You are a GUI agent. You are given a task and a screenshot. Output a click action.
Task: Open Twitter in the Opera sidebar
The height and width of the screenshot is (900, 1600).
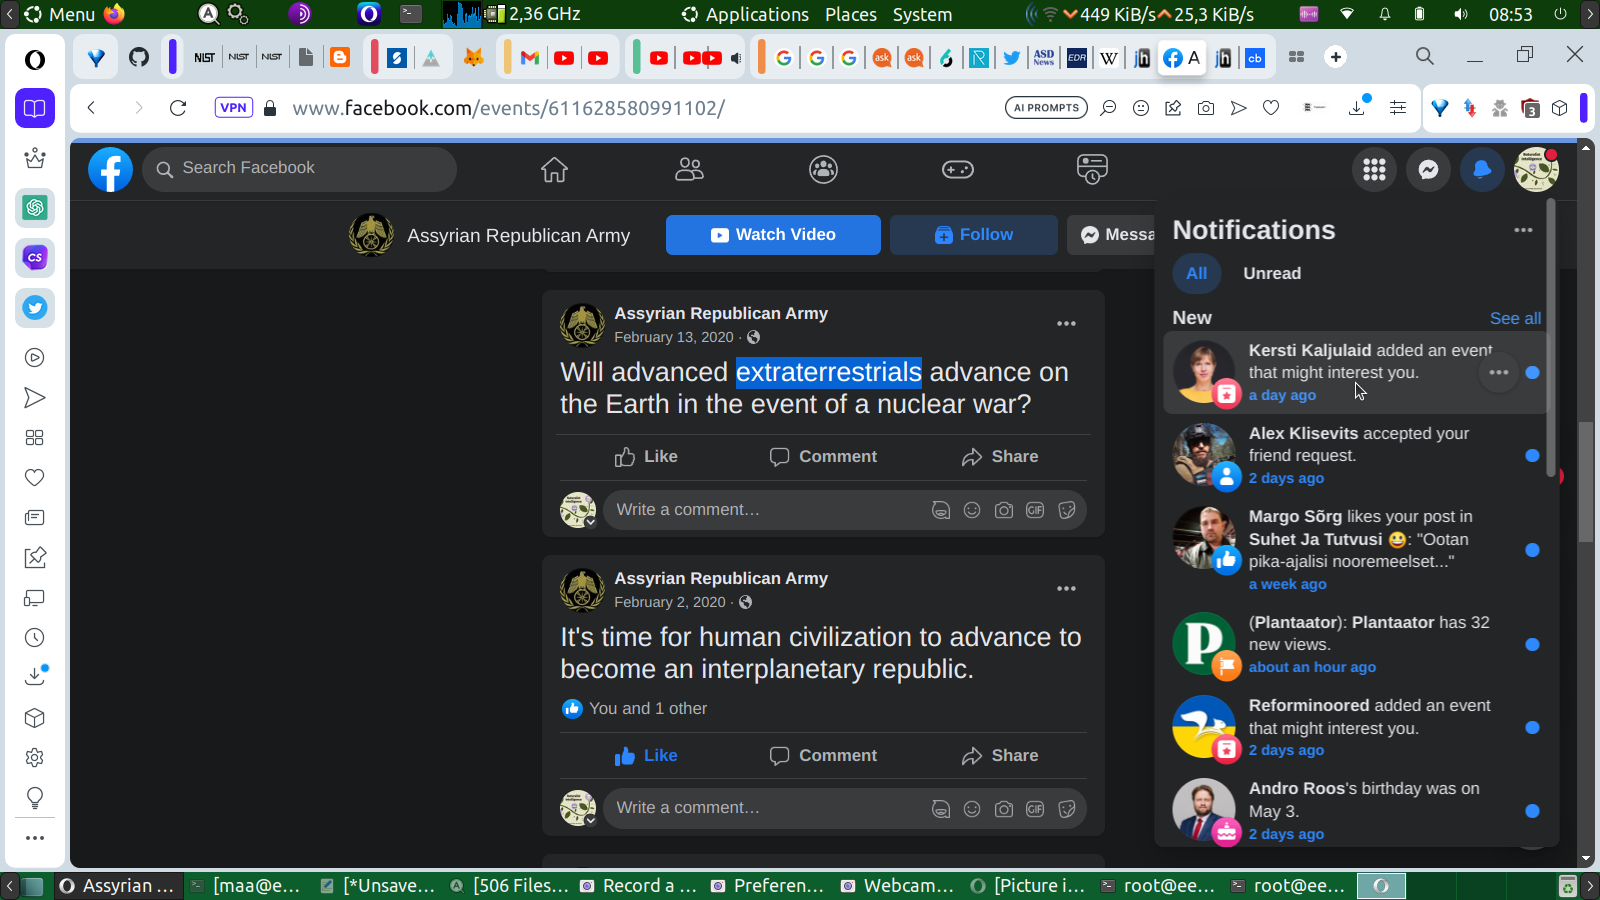[x=35, y=308]
